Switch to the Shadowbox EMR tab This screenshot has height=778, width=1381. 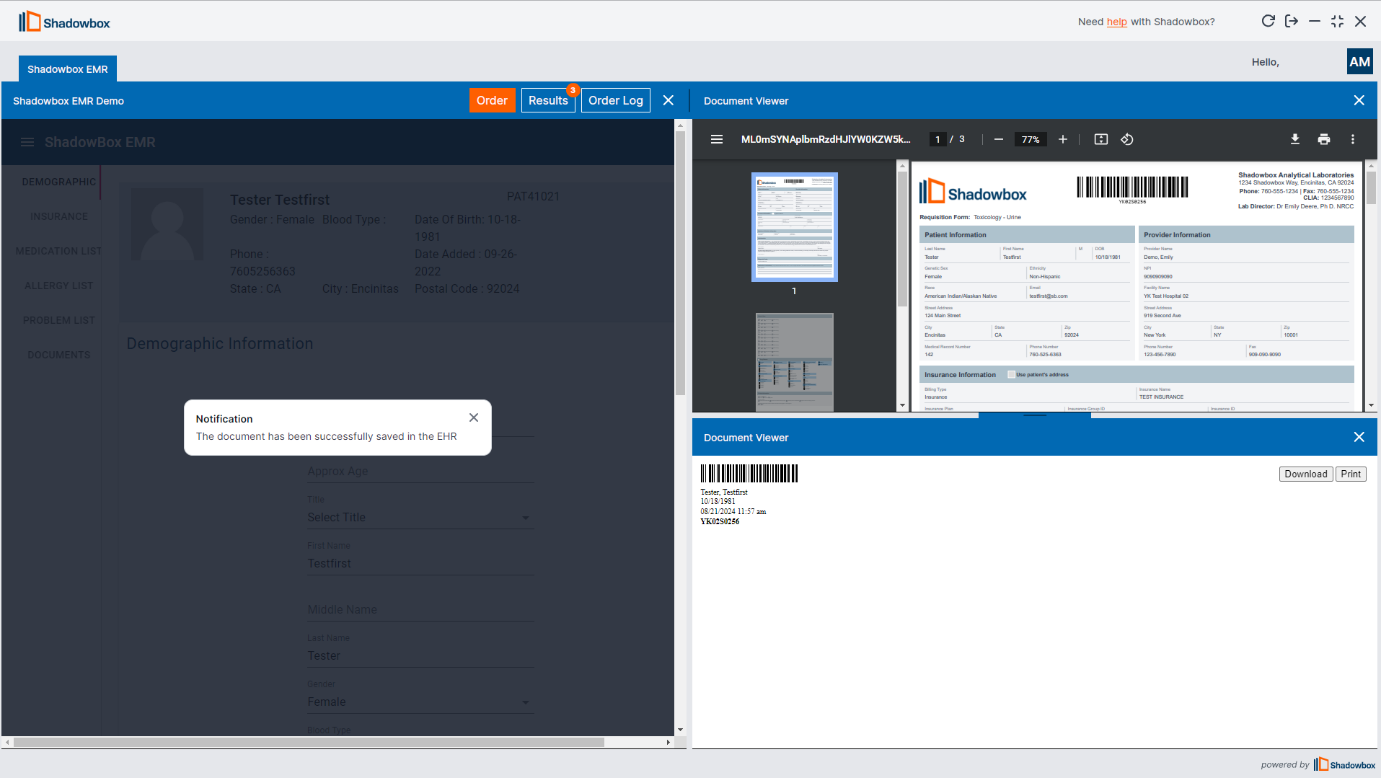click(68, 69)
